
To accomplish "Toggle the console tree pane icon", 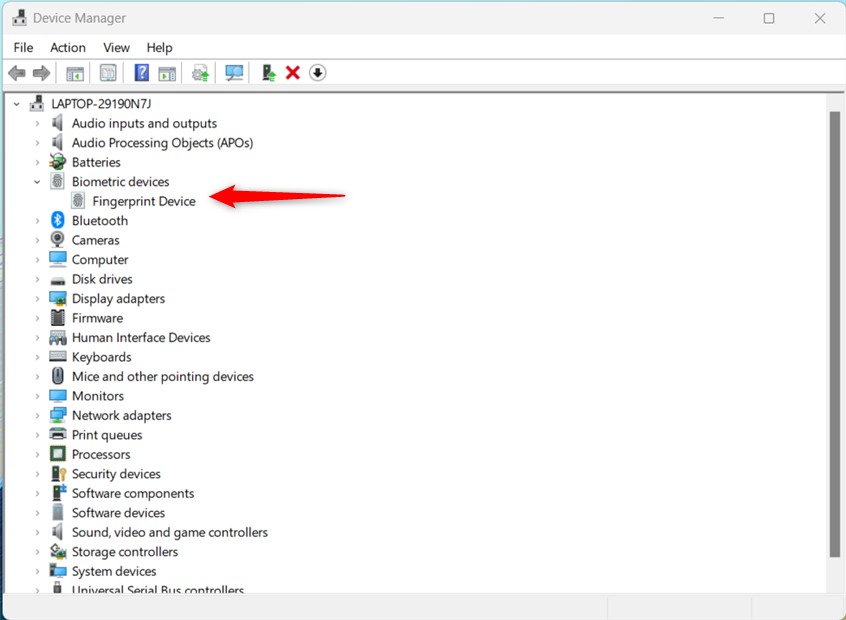I will (75, 73).
